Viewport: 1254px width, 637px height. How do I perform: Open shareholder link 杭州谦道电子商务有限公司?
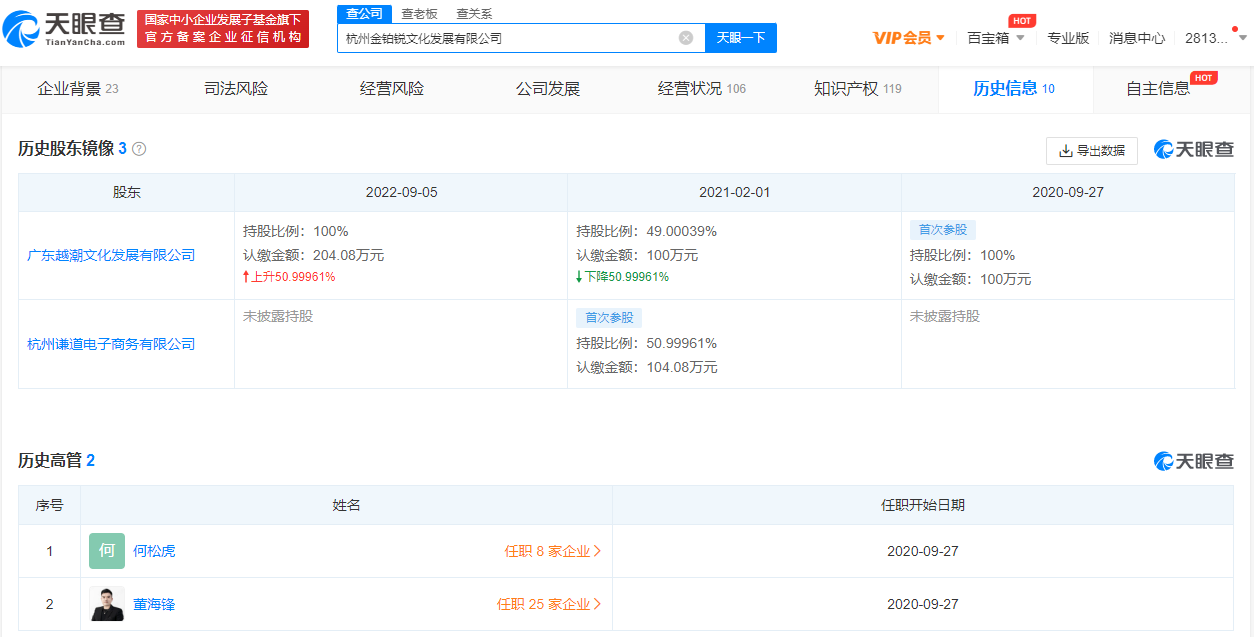click(111, 344)
